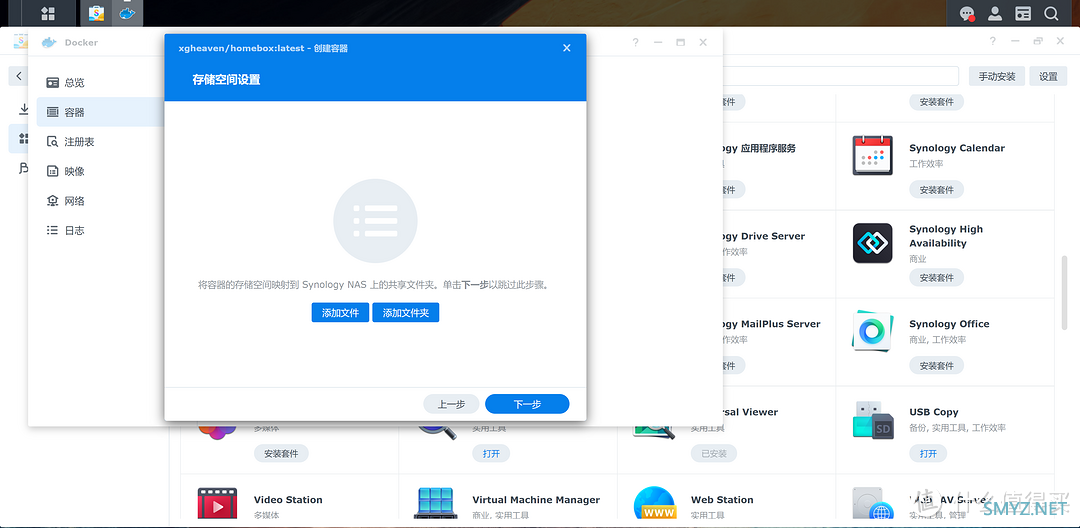Viewport: 1080px width, 528px height.
Task: Open Synology MailPlus Server package title
Action: pyautogui.click(x=771, y=324)
